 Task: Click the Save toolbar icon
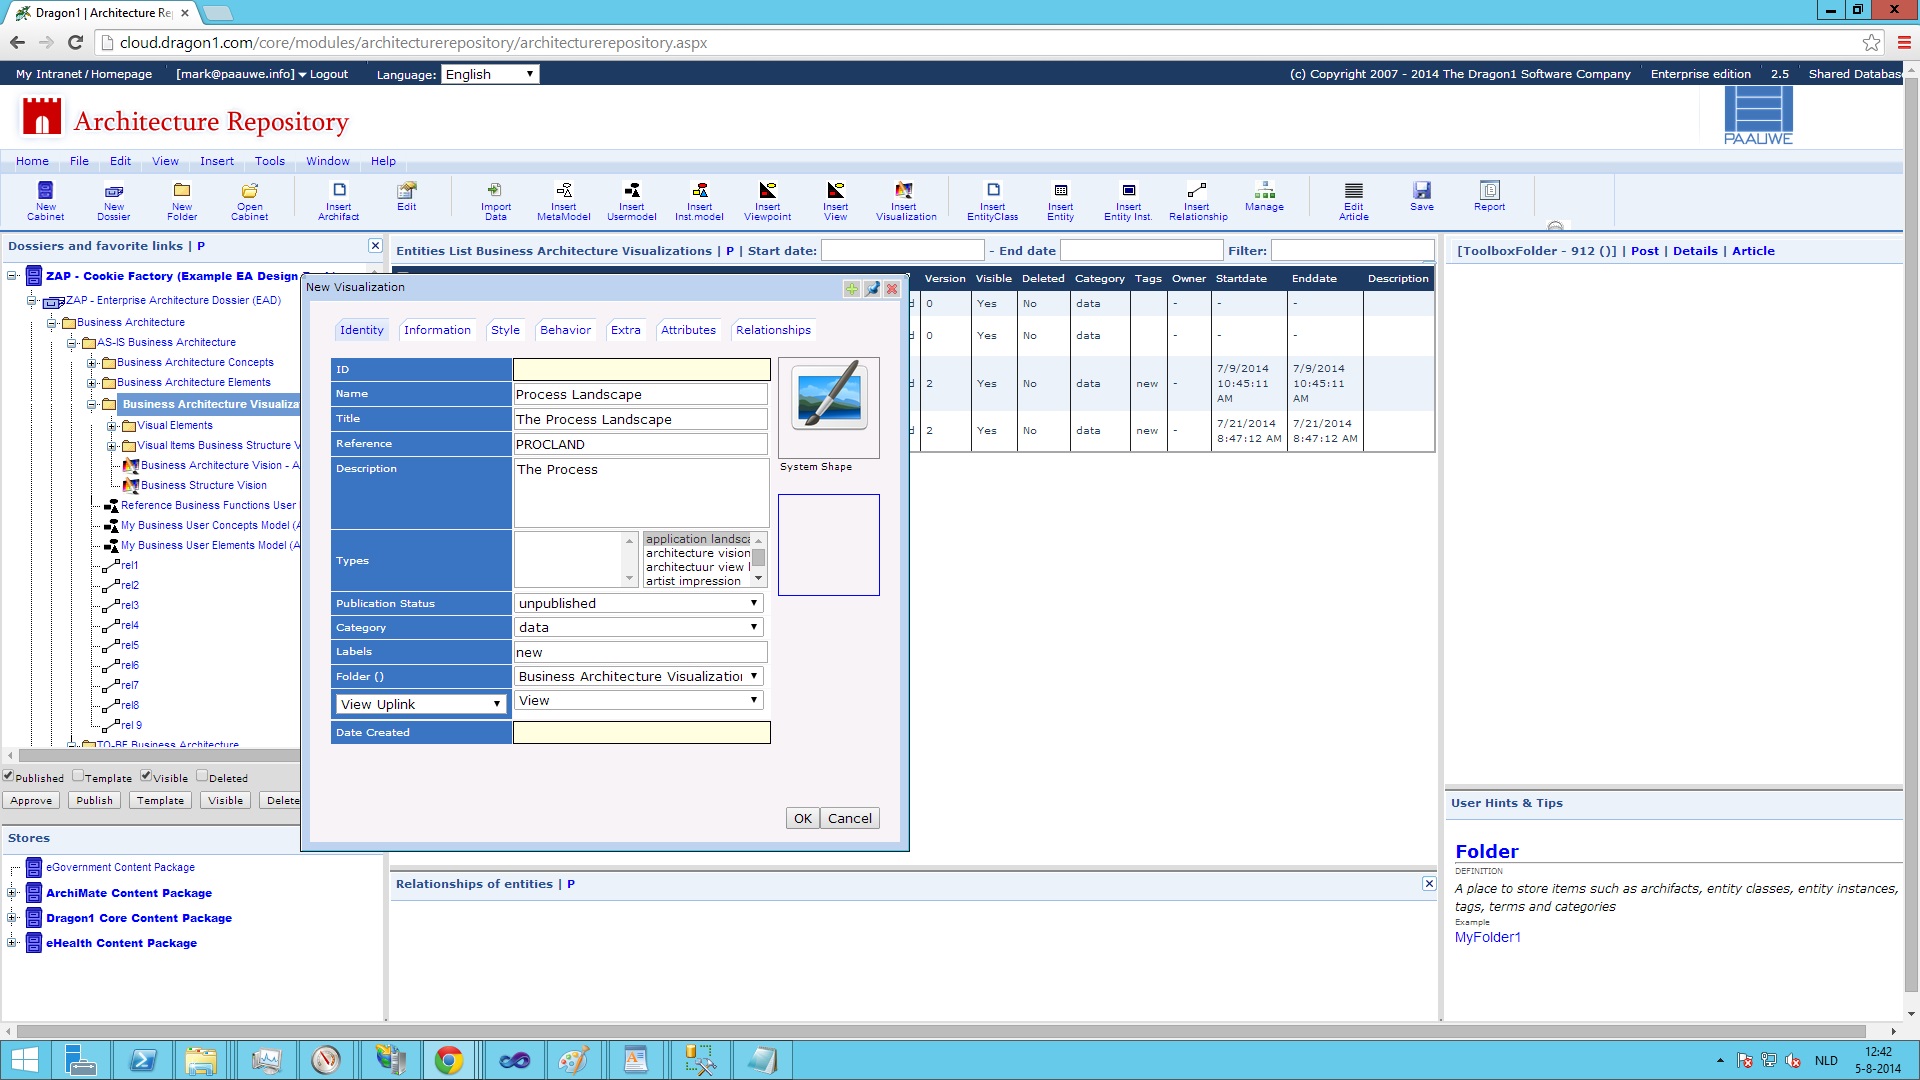(x=1422, y=196)
